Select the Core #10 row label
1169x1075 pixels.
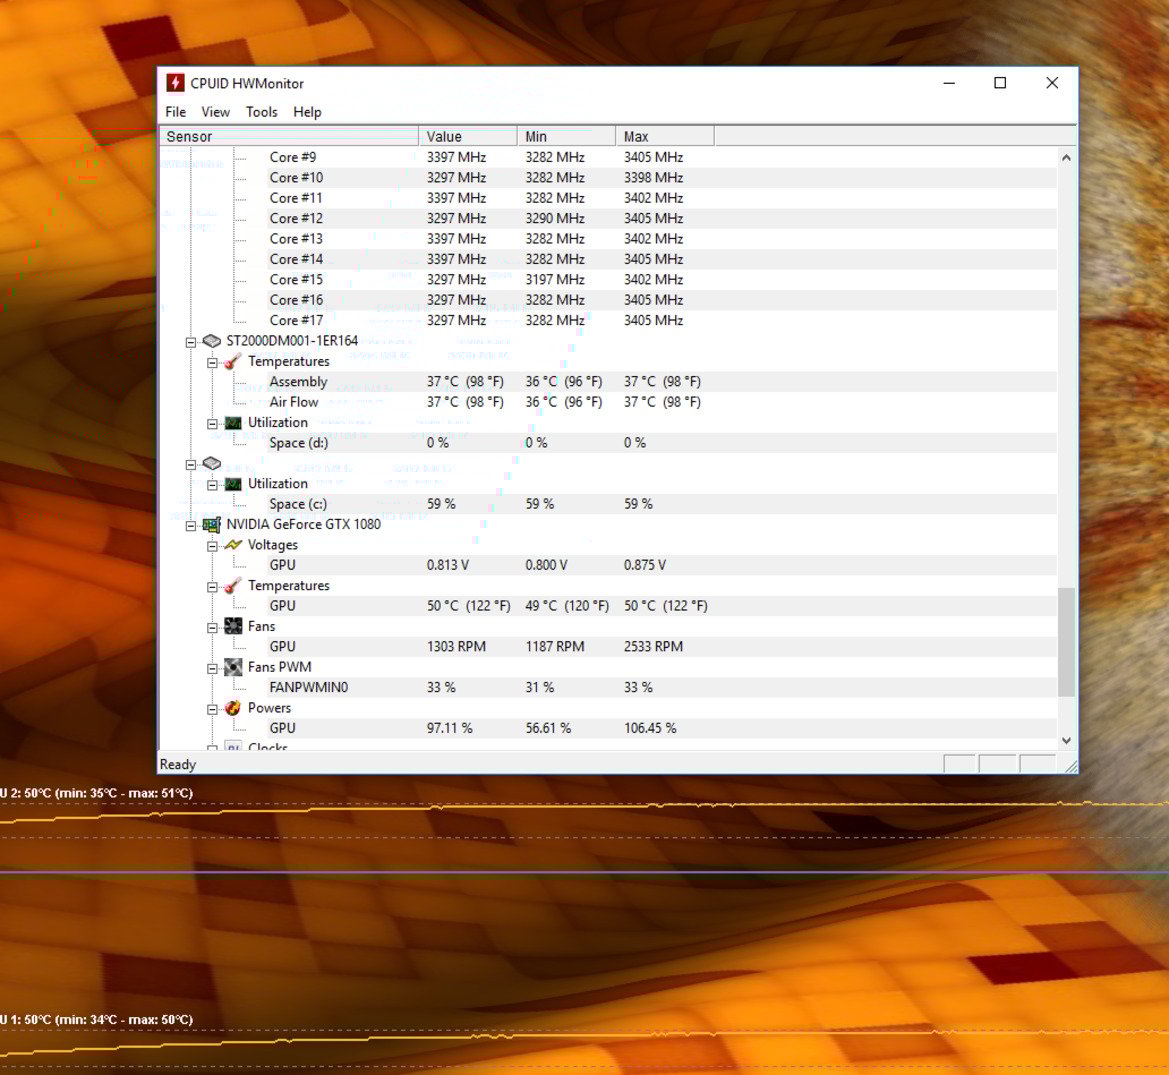[x=297, y=177]
